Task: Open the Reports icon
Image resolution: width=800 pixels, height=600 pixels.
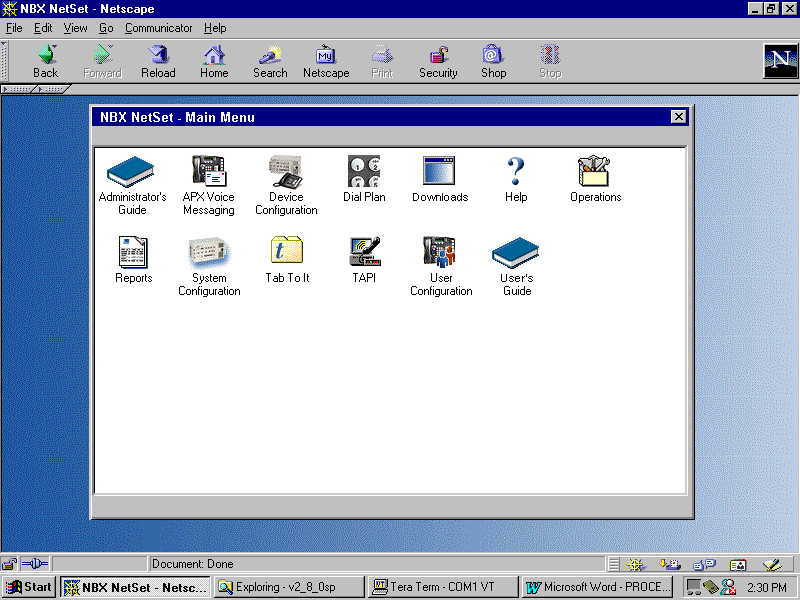Action: (133, 252)
